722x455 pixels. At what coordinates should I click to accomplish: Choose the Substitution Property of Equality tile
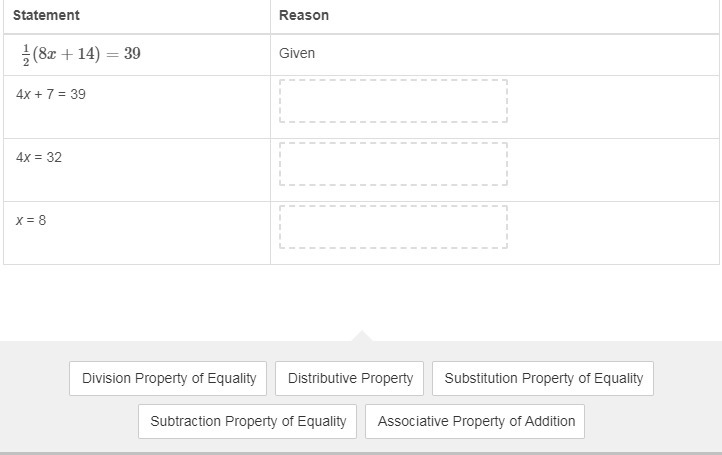(543, 379)
